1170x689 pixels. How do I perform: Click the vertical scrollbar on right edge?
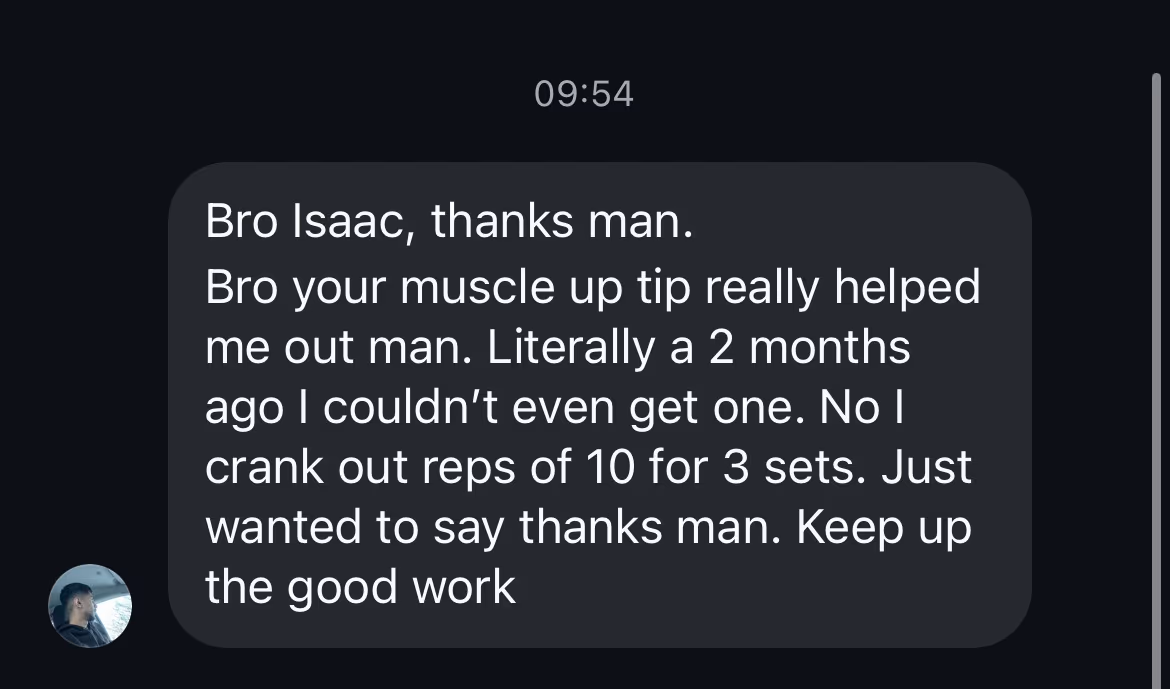(x=1157, y=360)
